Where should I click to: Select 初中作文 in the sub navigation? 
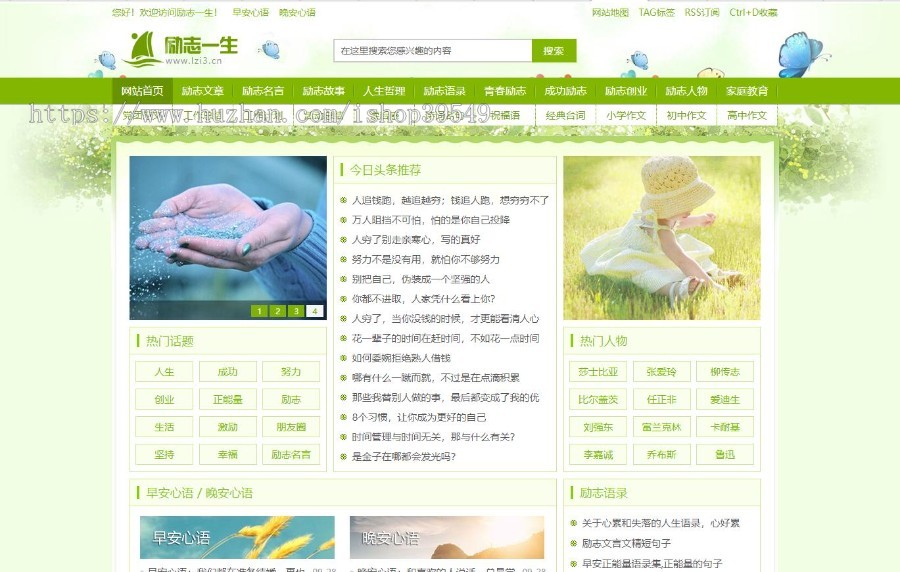pyautogui.click(x=686, y=115)
